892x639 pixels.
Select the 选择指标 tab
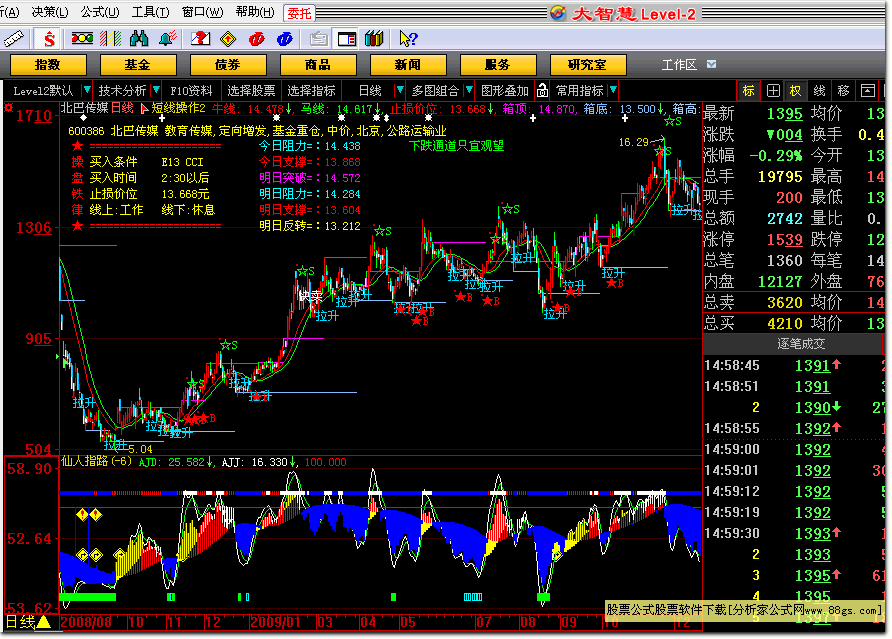tap(311, 90)
